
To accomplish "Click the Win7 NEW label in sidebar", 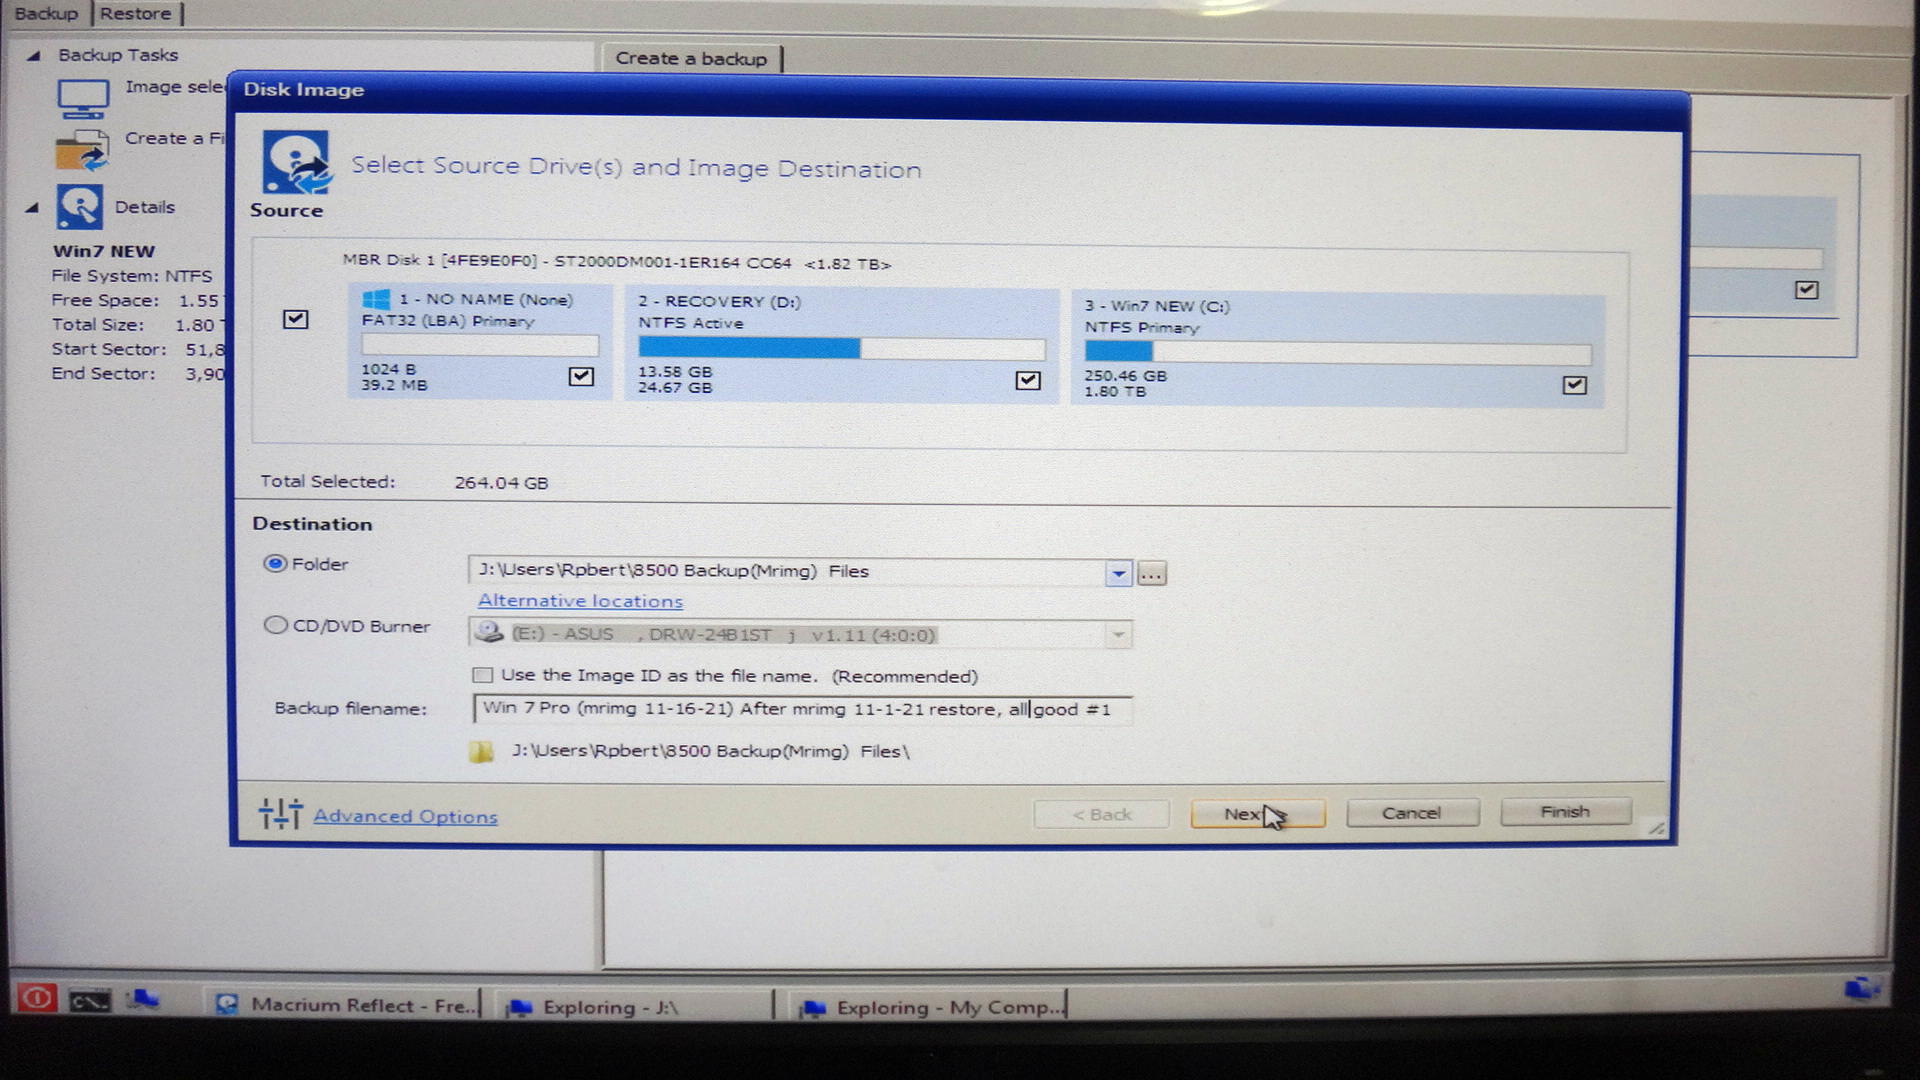I will coord(104,252).
